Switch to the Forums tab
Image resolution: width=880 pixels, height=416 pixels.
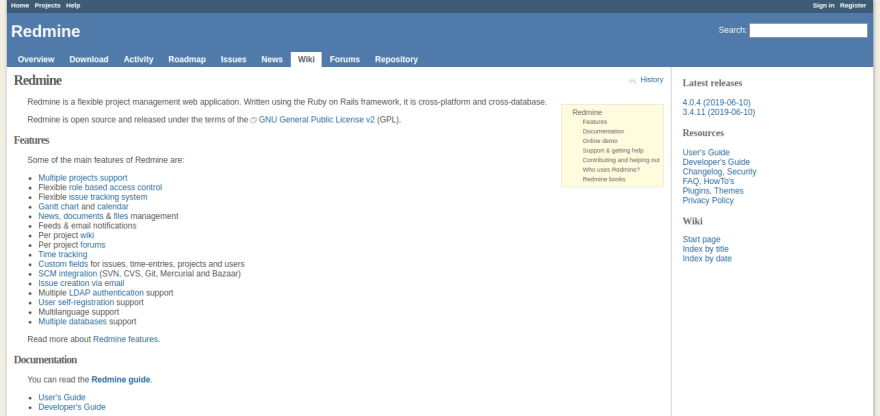tap(345, 60)
